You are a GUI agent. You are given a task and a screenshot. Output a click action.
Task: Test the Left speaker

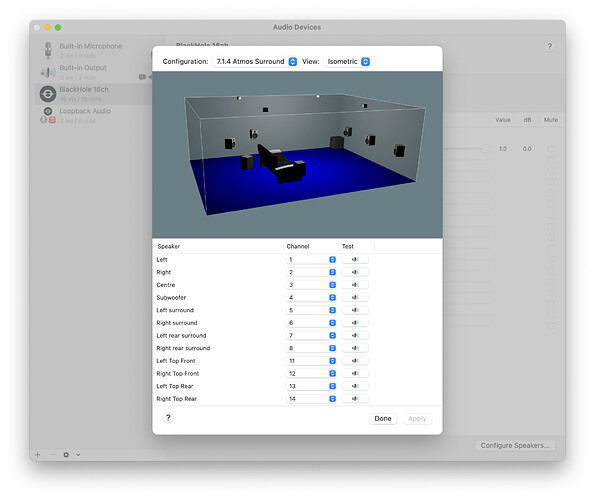point(355,259)
